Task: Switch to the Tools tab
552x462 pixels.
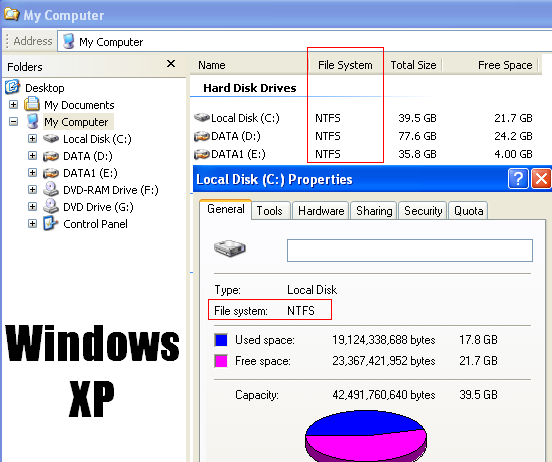Action: pyautogui.click(x=270, y=211)
